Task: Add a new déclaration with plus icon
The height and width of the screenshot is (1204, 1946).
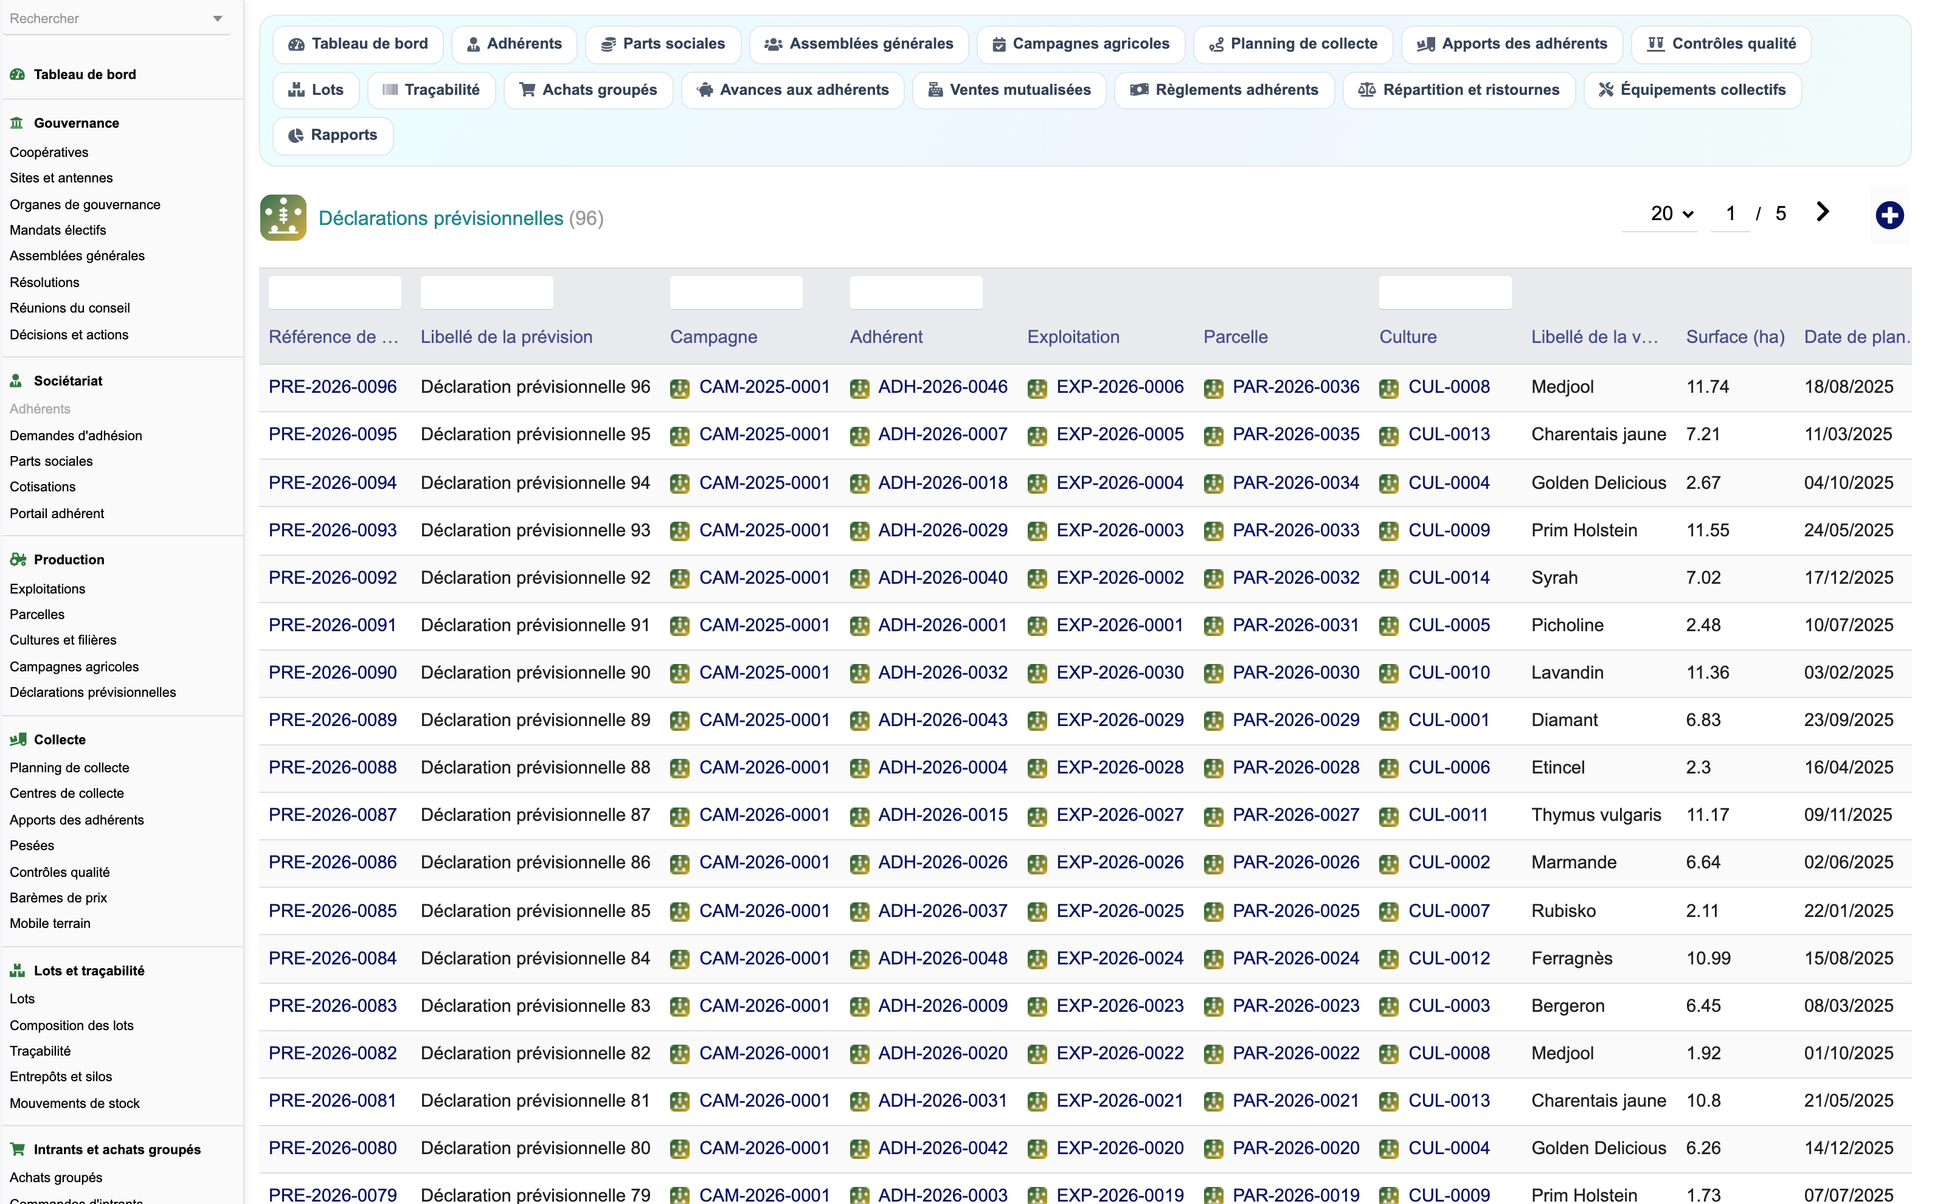Action: (x=1889, y=215)
